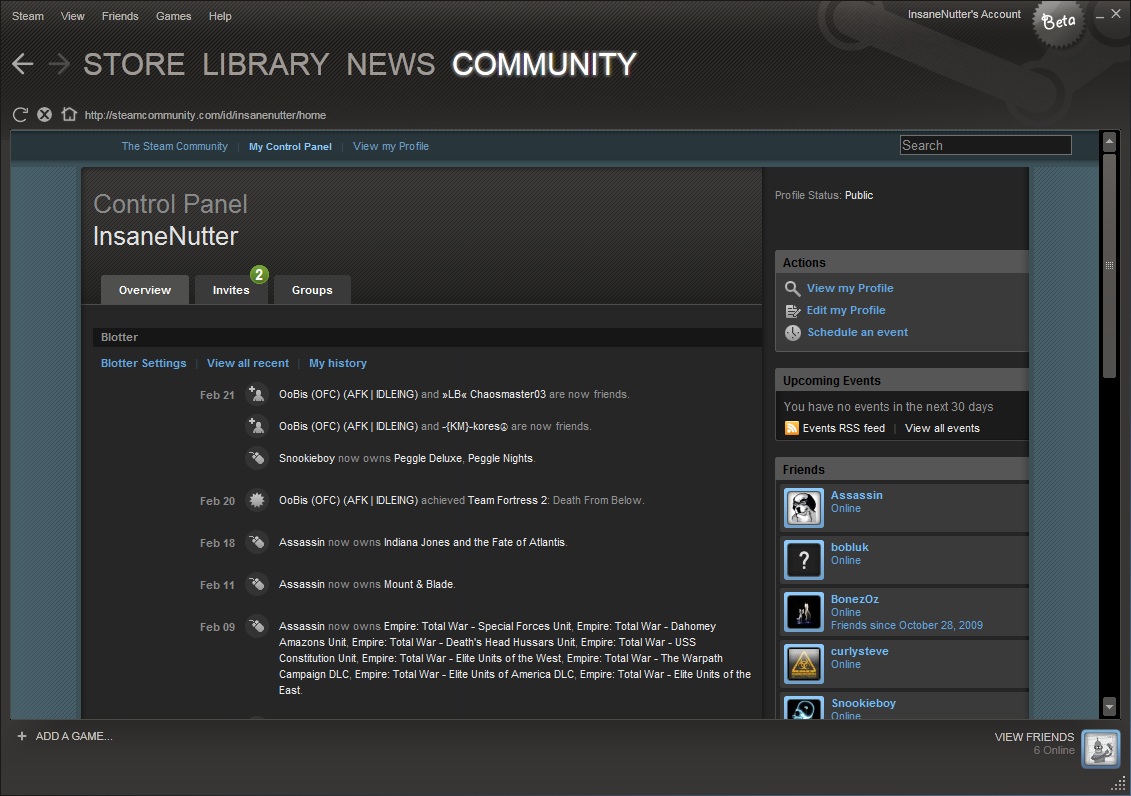Click the scrollbar down arrow
This screenshot has width=1131, height=796.
[x=1109, y=707]
